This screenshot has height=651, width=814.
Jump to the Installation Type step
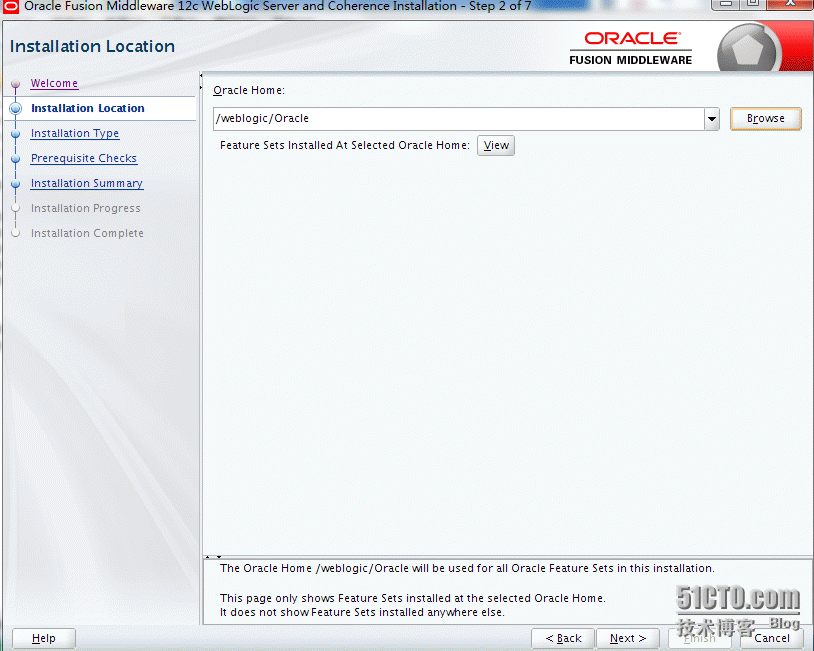click(x=75, y=133)
